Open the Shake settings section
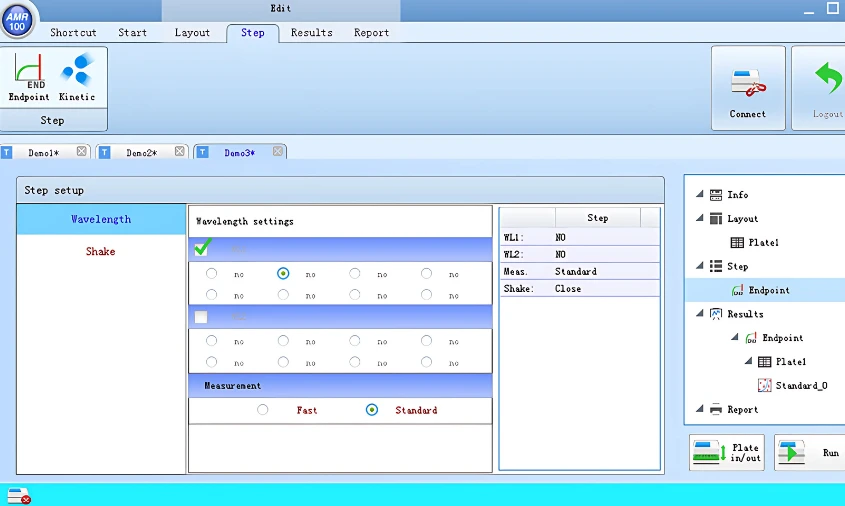This screenshot has width=845, height=506. click(x=101, y=252)
